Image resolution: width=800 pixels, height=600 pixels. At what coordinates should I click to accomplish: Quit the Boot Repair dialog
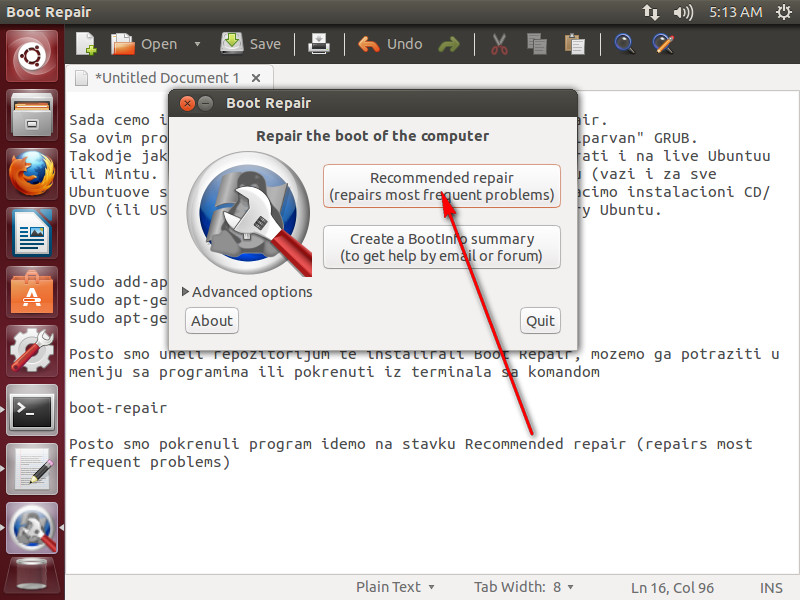click(x=540, y=321)
